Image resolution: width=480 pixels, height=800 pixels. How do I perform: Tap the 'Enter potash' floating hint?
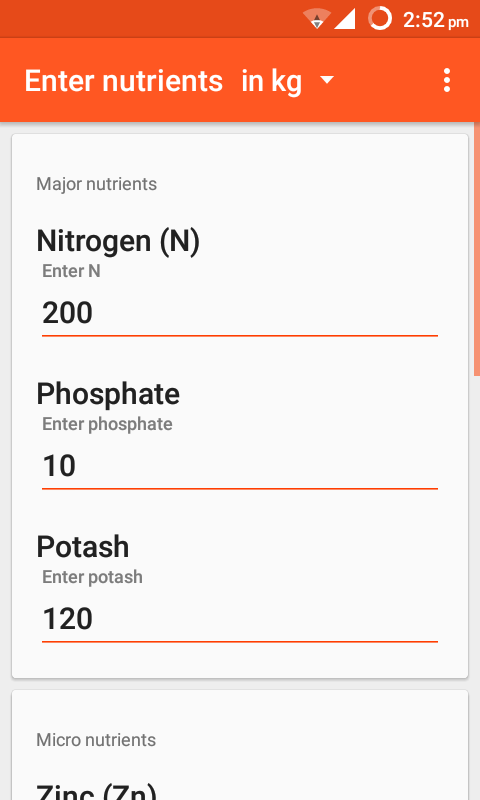(x=92, y=577)
